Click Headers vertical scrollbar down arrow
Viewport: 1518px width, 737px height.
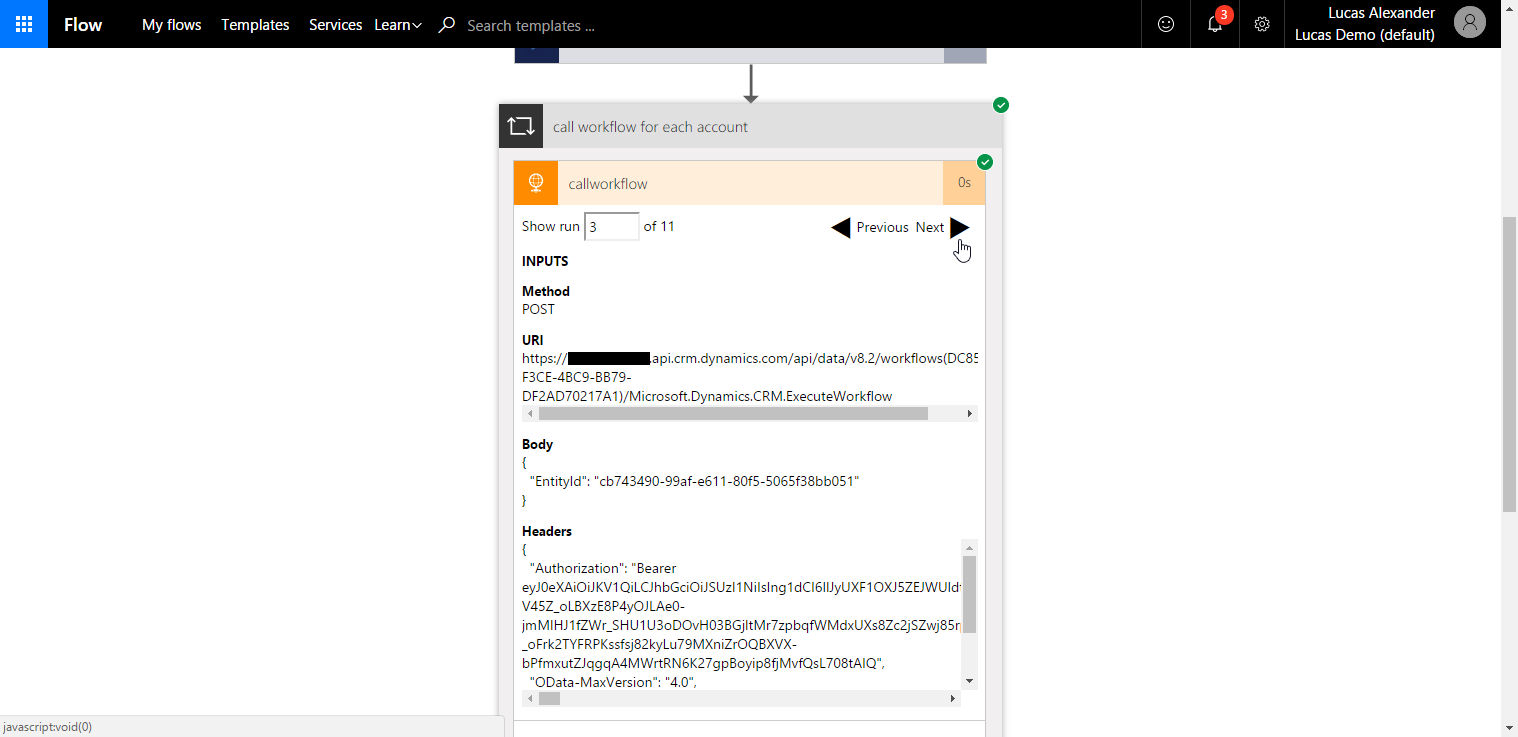969,681
